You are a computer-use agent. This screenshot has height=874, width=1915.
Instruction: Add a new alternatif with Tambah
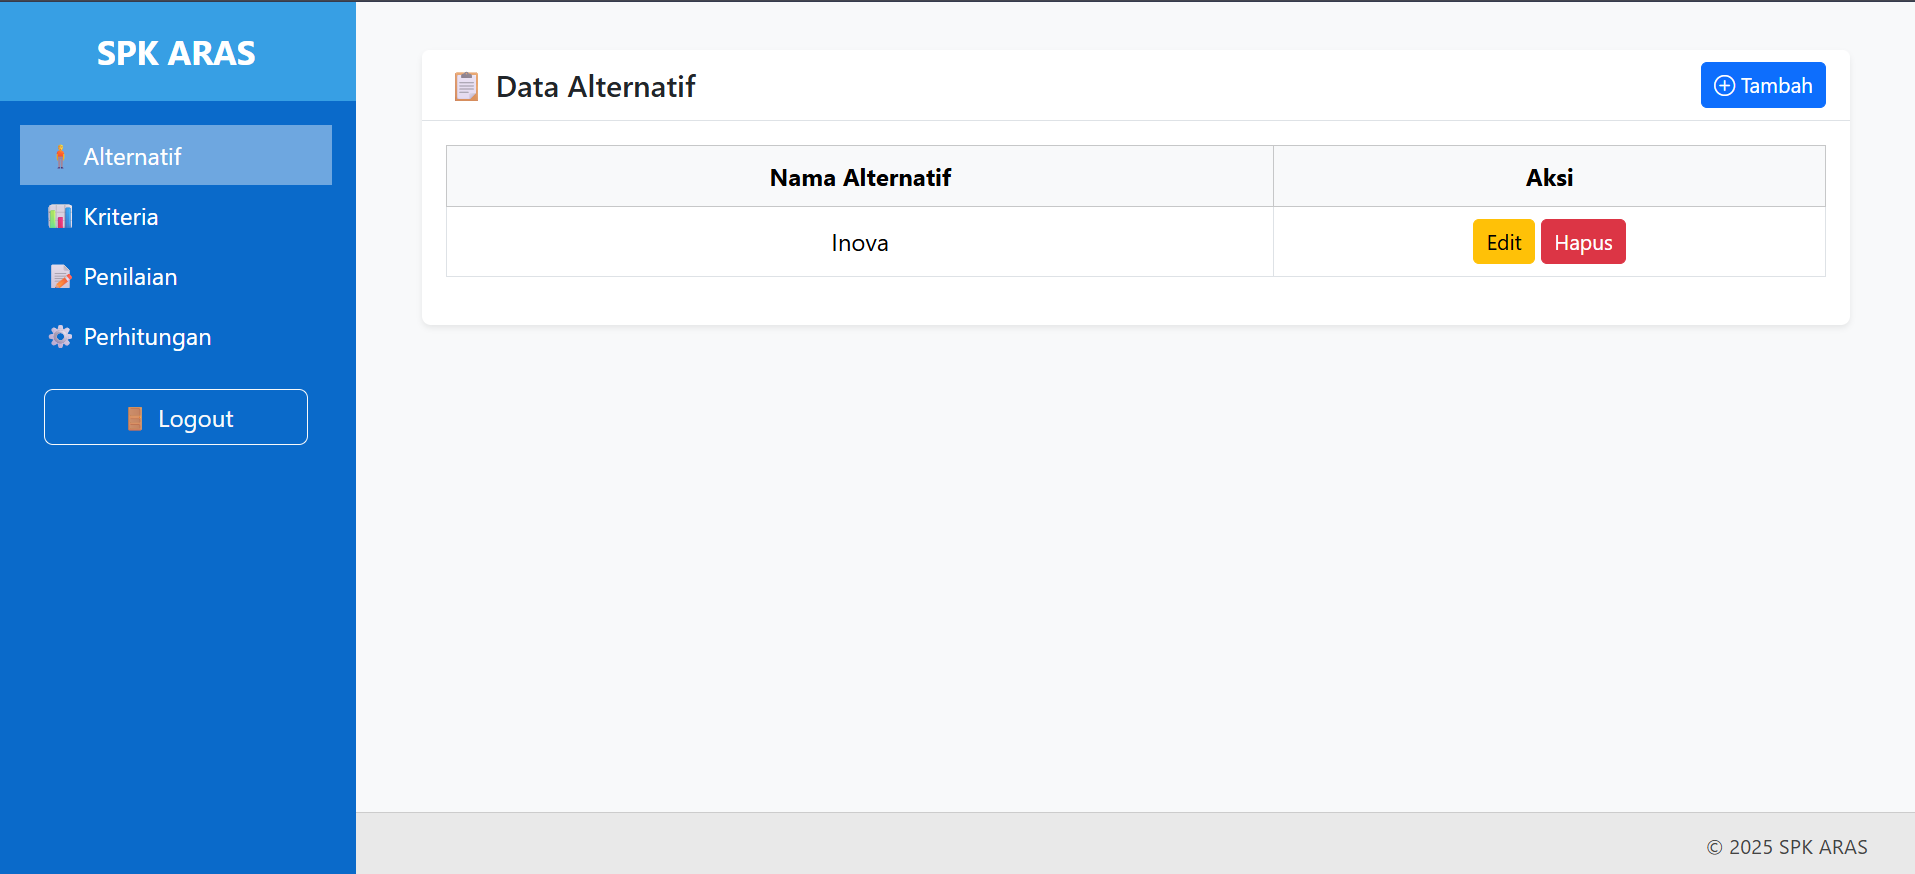pos(1763,86)
